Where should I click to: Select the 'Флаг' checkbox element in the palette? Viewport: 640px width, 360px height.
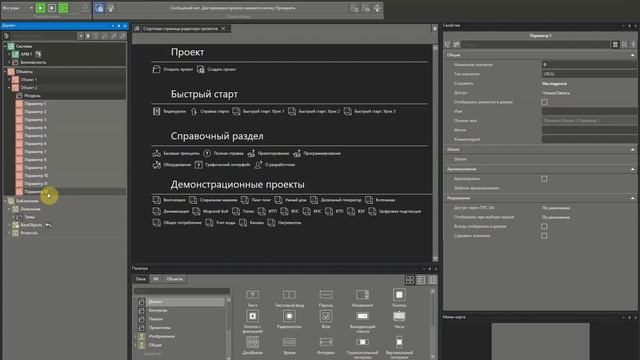[x=326, y=319]
